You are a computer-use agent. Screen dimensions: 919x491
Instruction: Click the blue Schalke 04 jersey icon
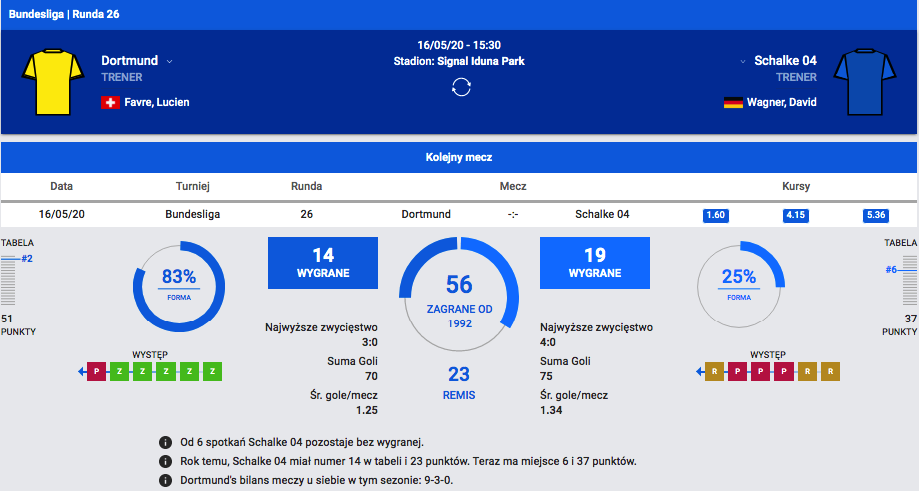[865, 82]
